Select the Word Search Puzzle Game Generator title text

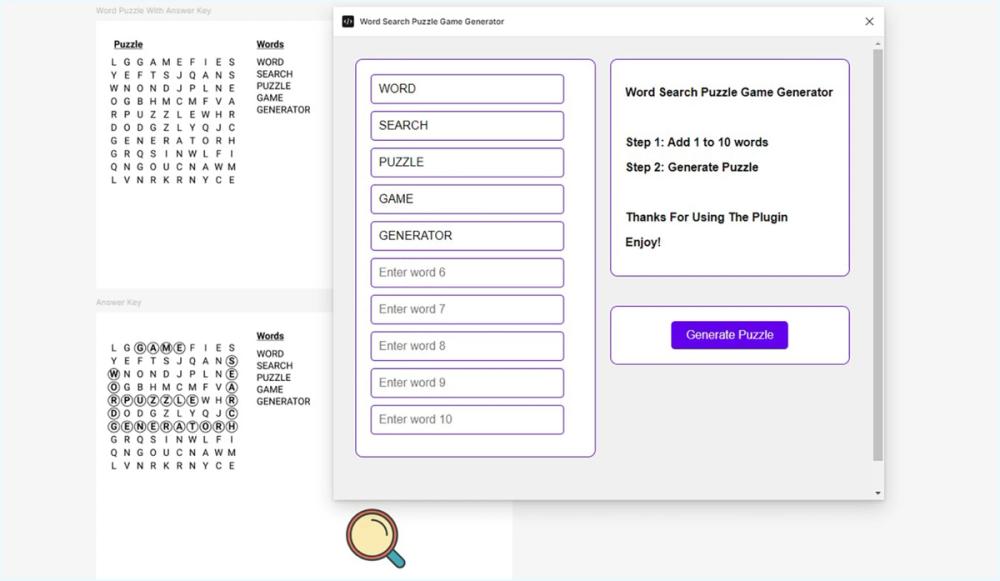[x=729, y=91]
